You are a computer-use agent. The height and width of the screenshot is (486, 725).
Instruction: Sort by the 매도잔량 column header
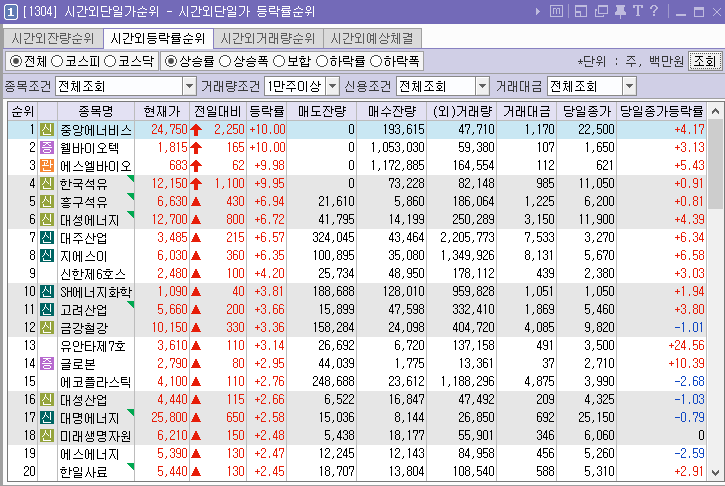(322, 111)
